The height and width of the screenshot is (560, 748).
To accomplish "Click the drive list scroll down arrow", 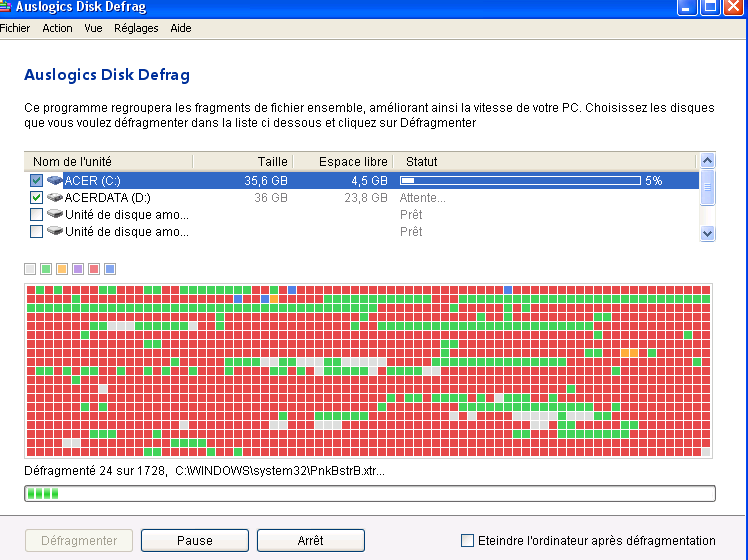I will 707,234.
